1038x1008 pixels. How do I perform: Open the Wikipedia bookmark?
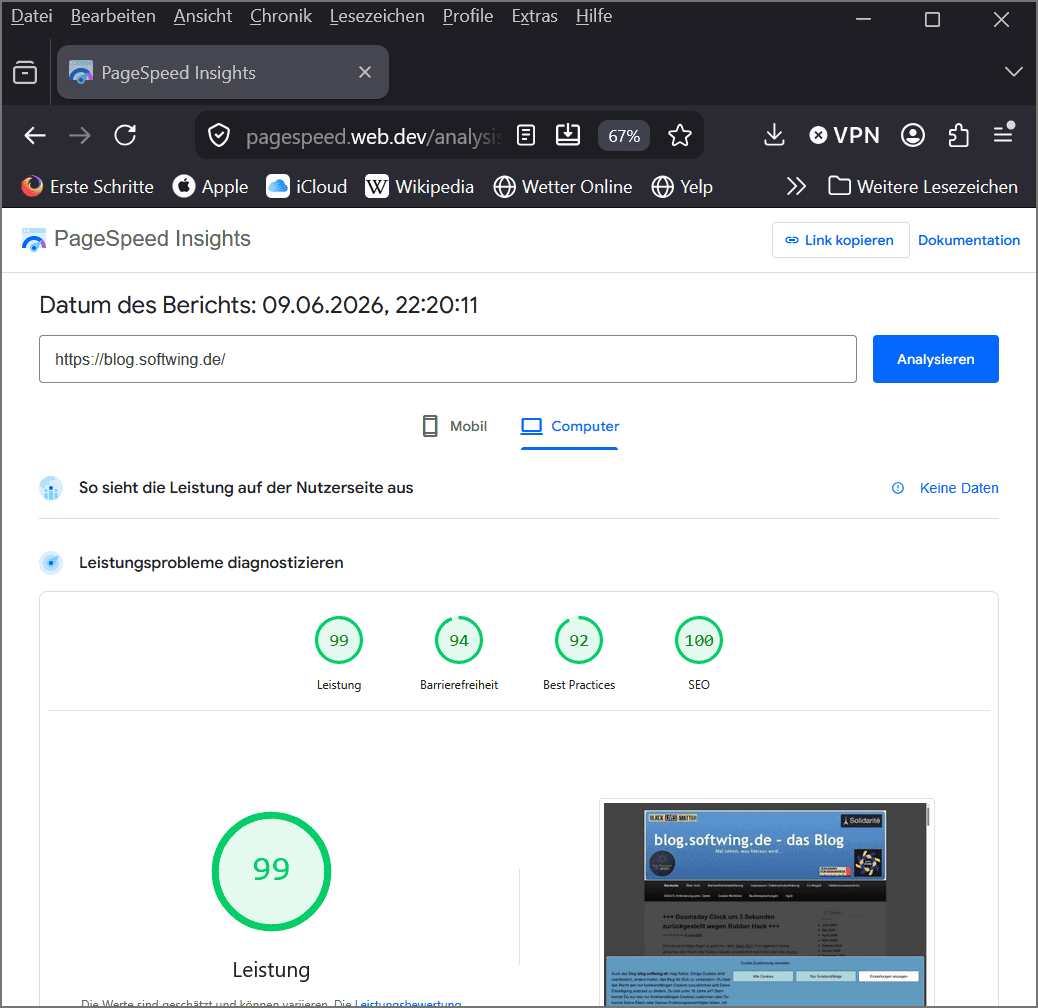tap(420, 187)
